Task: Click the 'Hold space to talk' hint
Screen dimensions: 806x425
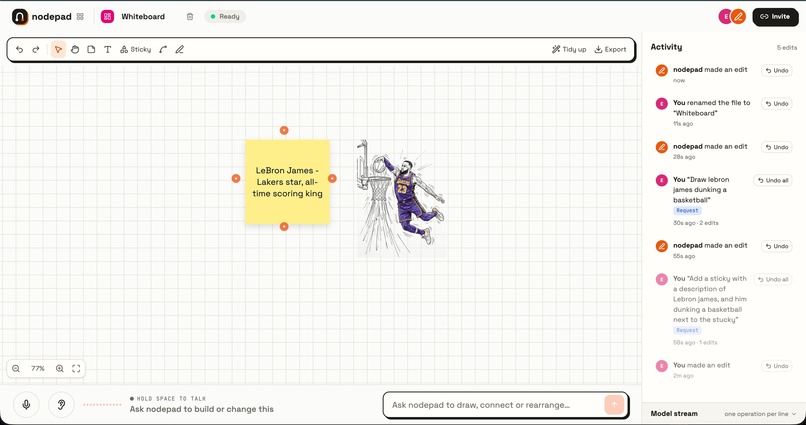Action: (168, 398)
